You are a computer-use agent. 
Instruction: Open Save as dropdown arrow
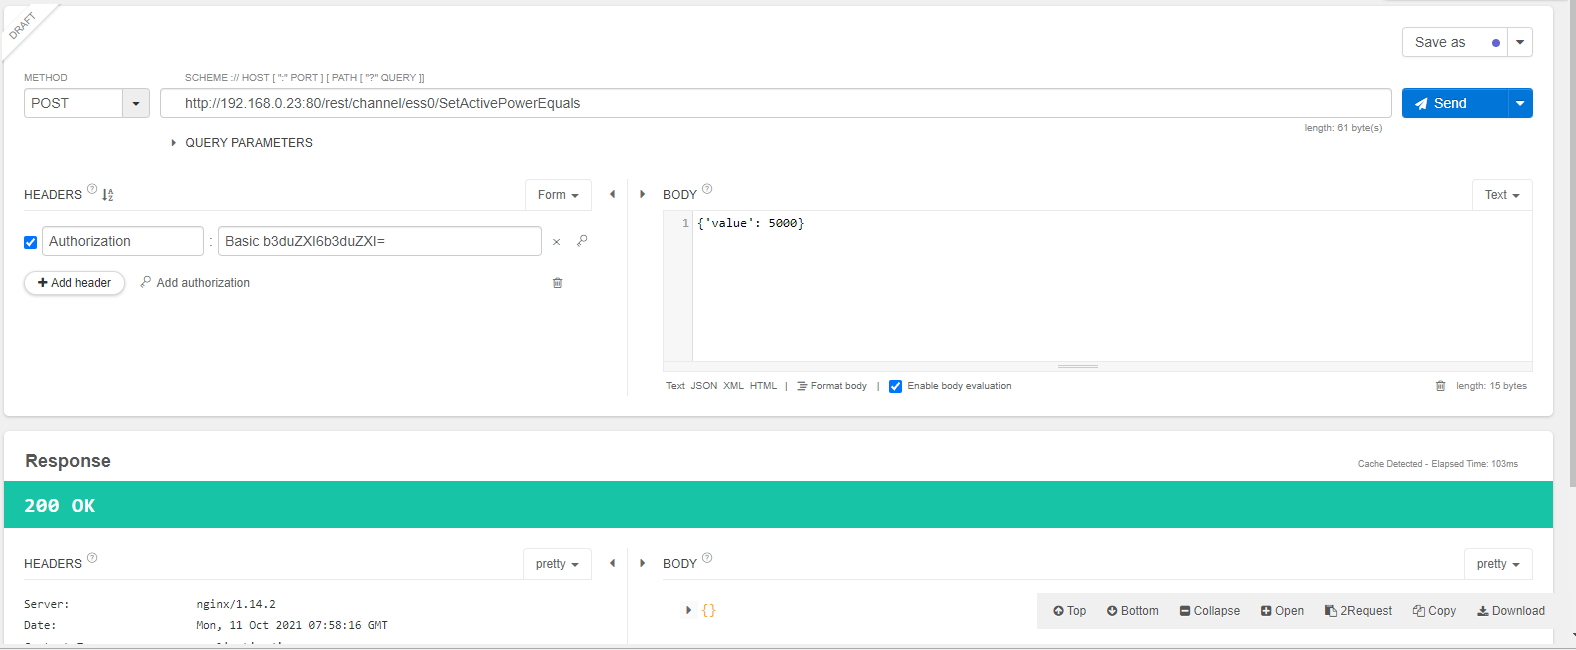click(x=1520, y=42)
